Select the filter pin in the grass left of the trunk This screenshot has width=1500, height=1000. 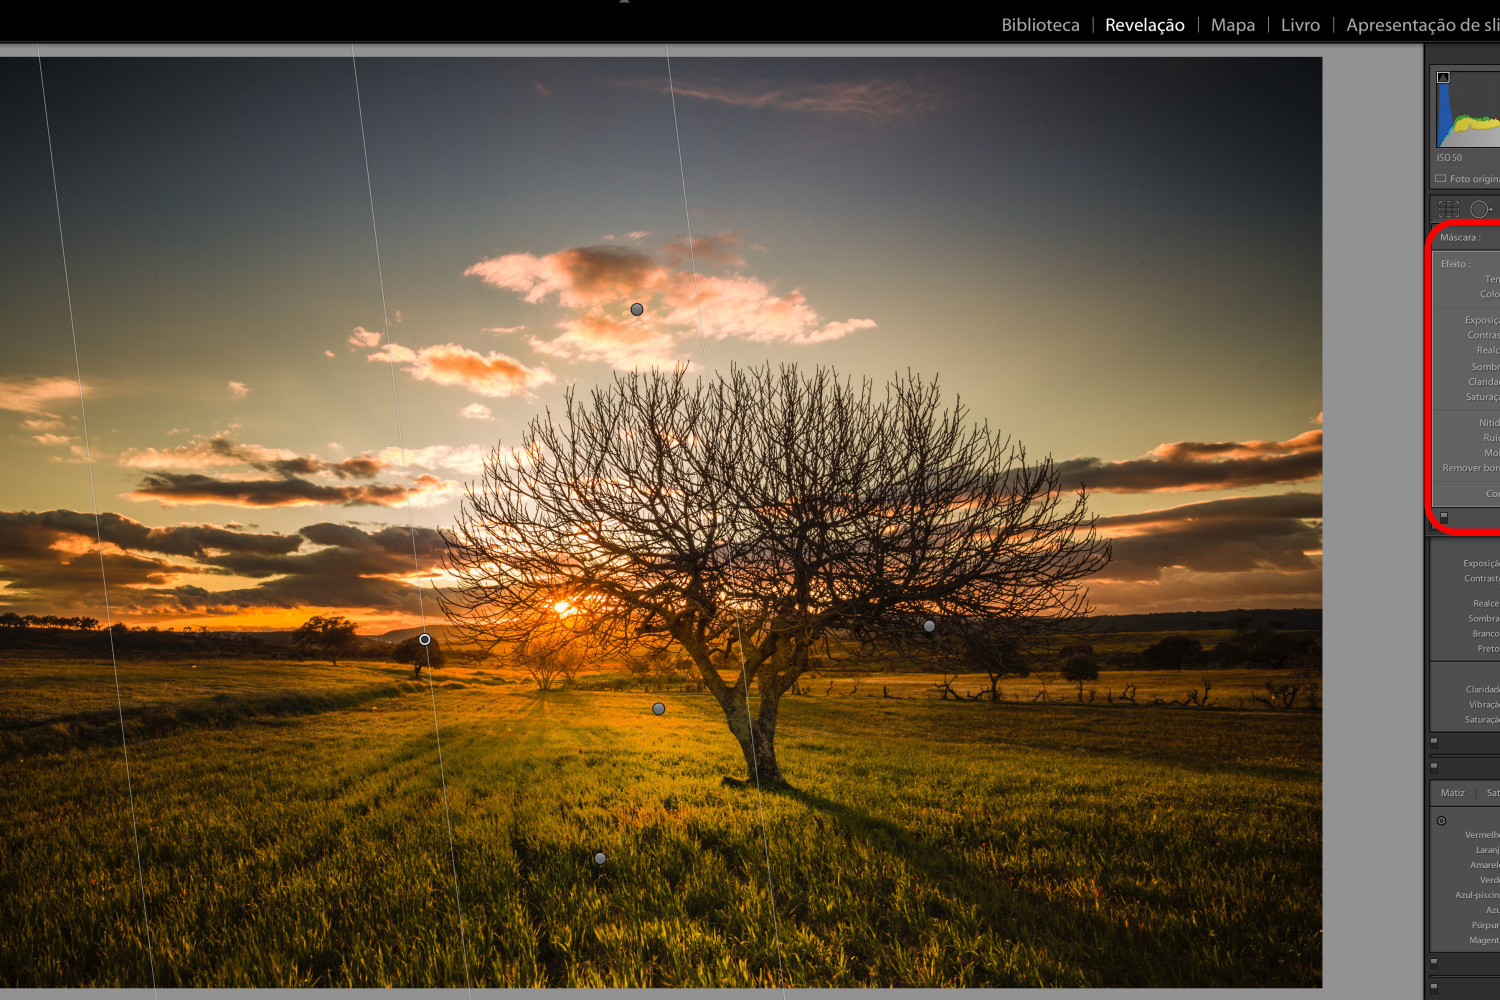(x=658, y=709)
